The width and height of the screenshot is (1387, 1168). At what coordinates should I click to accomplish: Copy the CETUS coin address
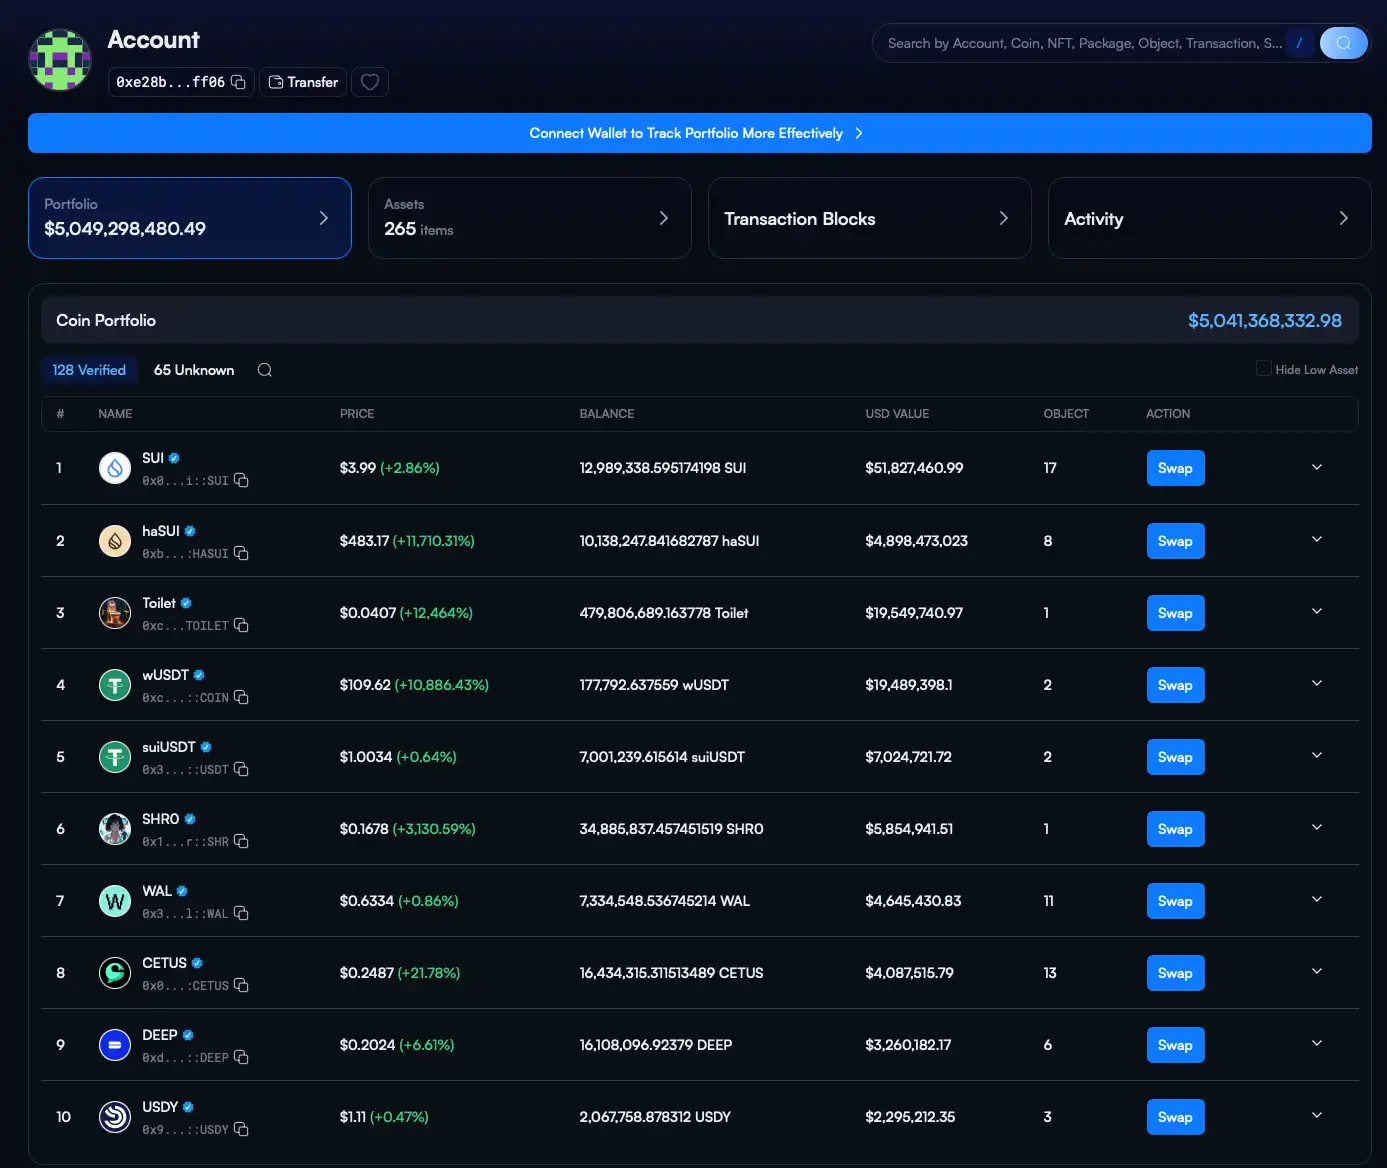(x=241, y=986)
